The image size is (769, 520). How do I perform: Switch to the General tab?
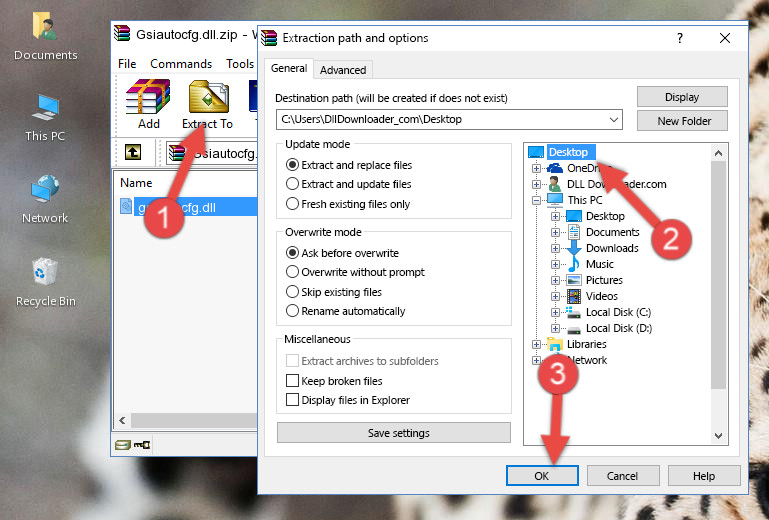pyautogui.click(x=289, y=68)
